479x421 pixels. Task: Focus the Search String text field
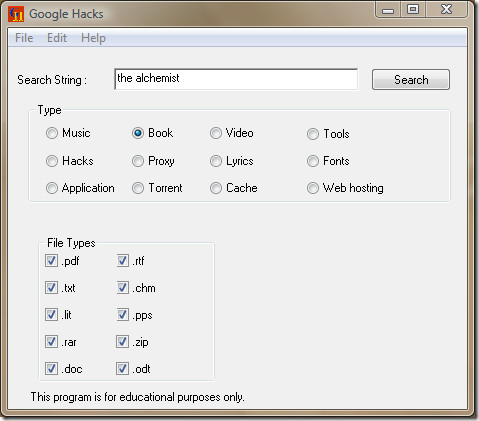click(236, 79)
